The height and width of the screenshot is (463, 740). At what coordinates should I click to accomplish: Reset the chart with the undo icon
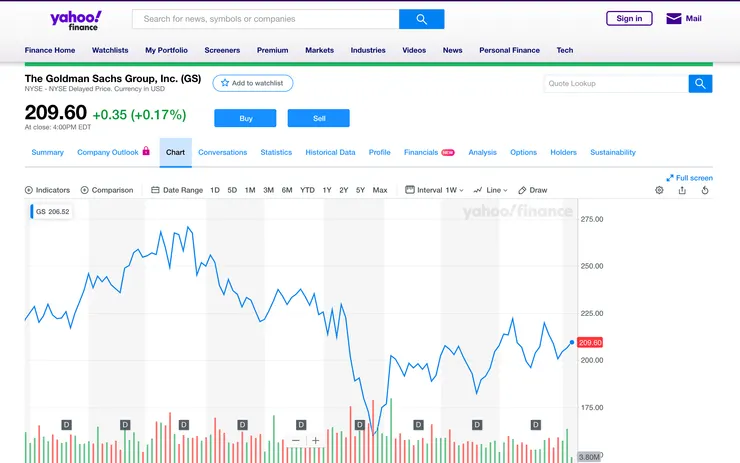tap(705, 190)
